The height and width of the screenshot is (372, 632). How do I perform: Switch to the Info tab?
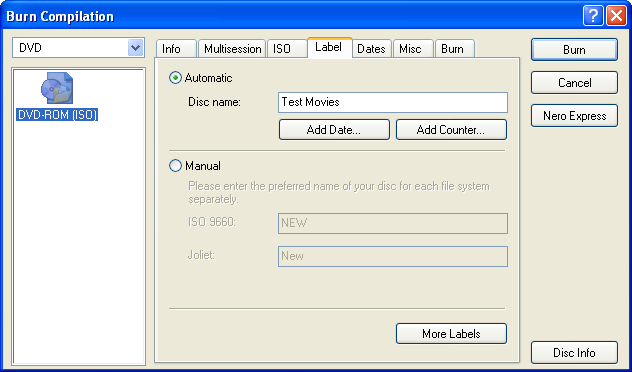coord(176,49)
